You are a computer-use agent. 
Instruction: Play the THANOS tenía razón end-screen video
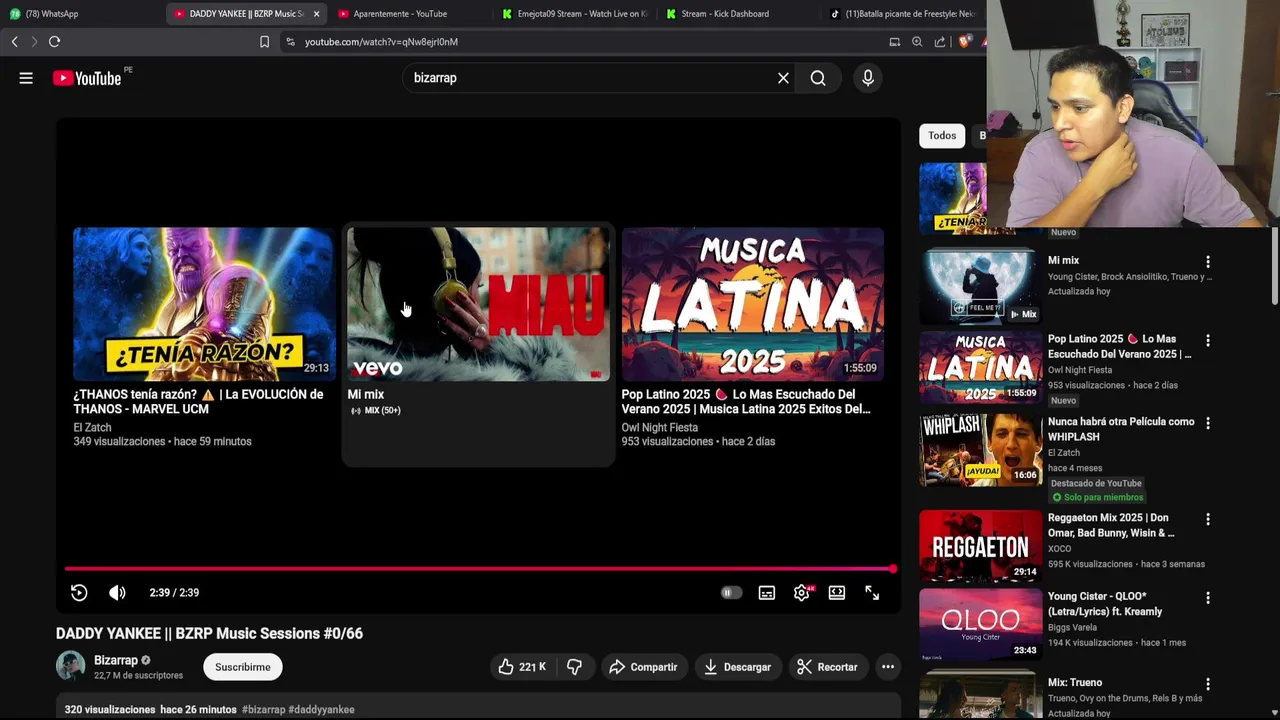(x=204, y=304)
